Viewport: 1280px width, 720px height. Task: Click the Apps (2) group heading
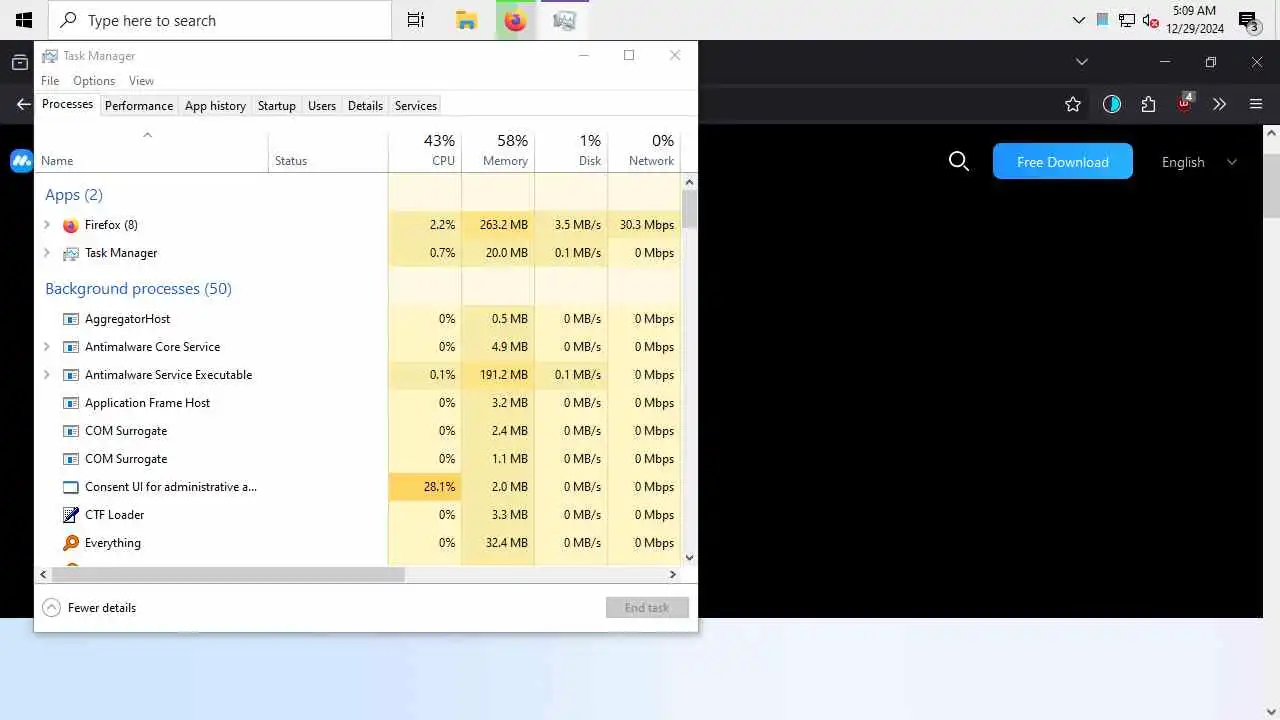point(74,195)
